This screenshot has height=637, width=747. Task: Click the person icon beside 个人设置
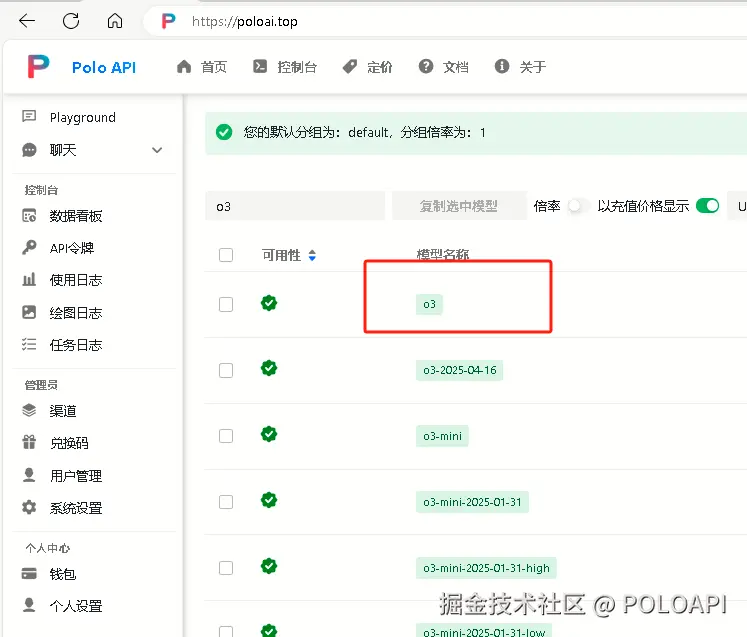coord(29,605)
